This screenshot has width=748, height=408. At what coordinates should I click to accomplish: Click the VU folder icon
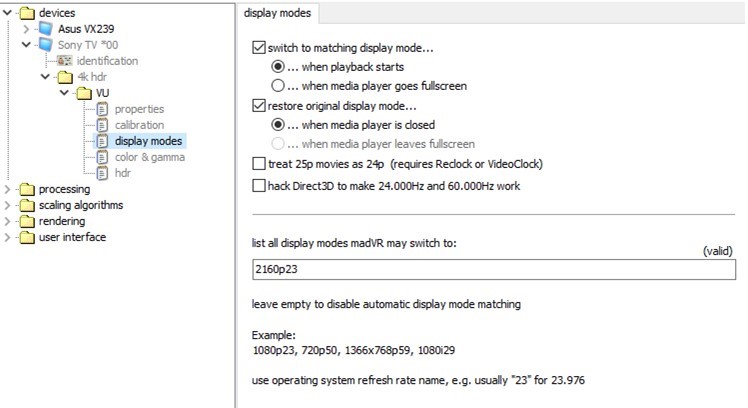tap(84, 93)
